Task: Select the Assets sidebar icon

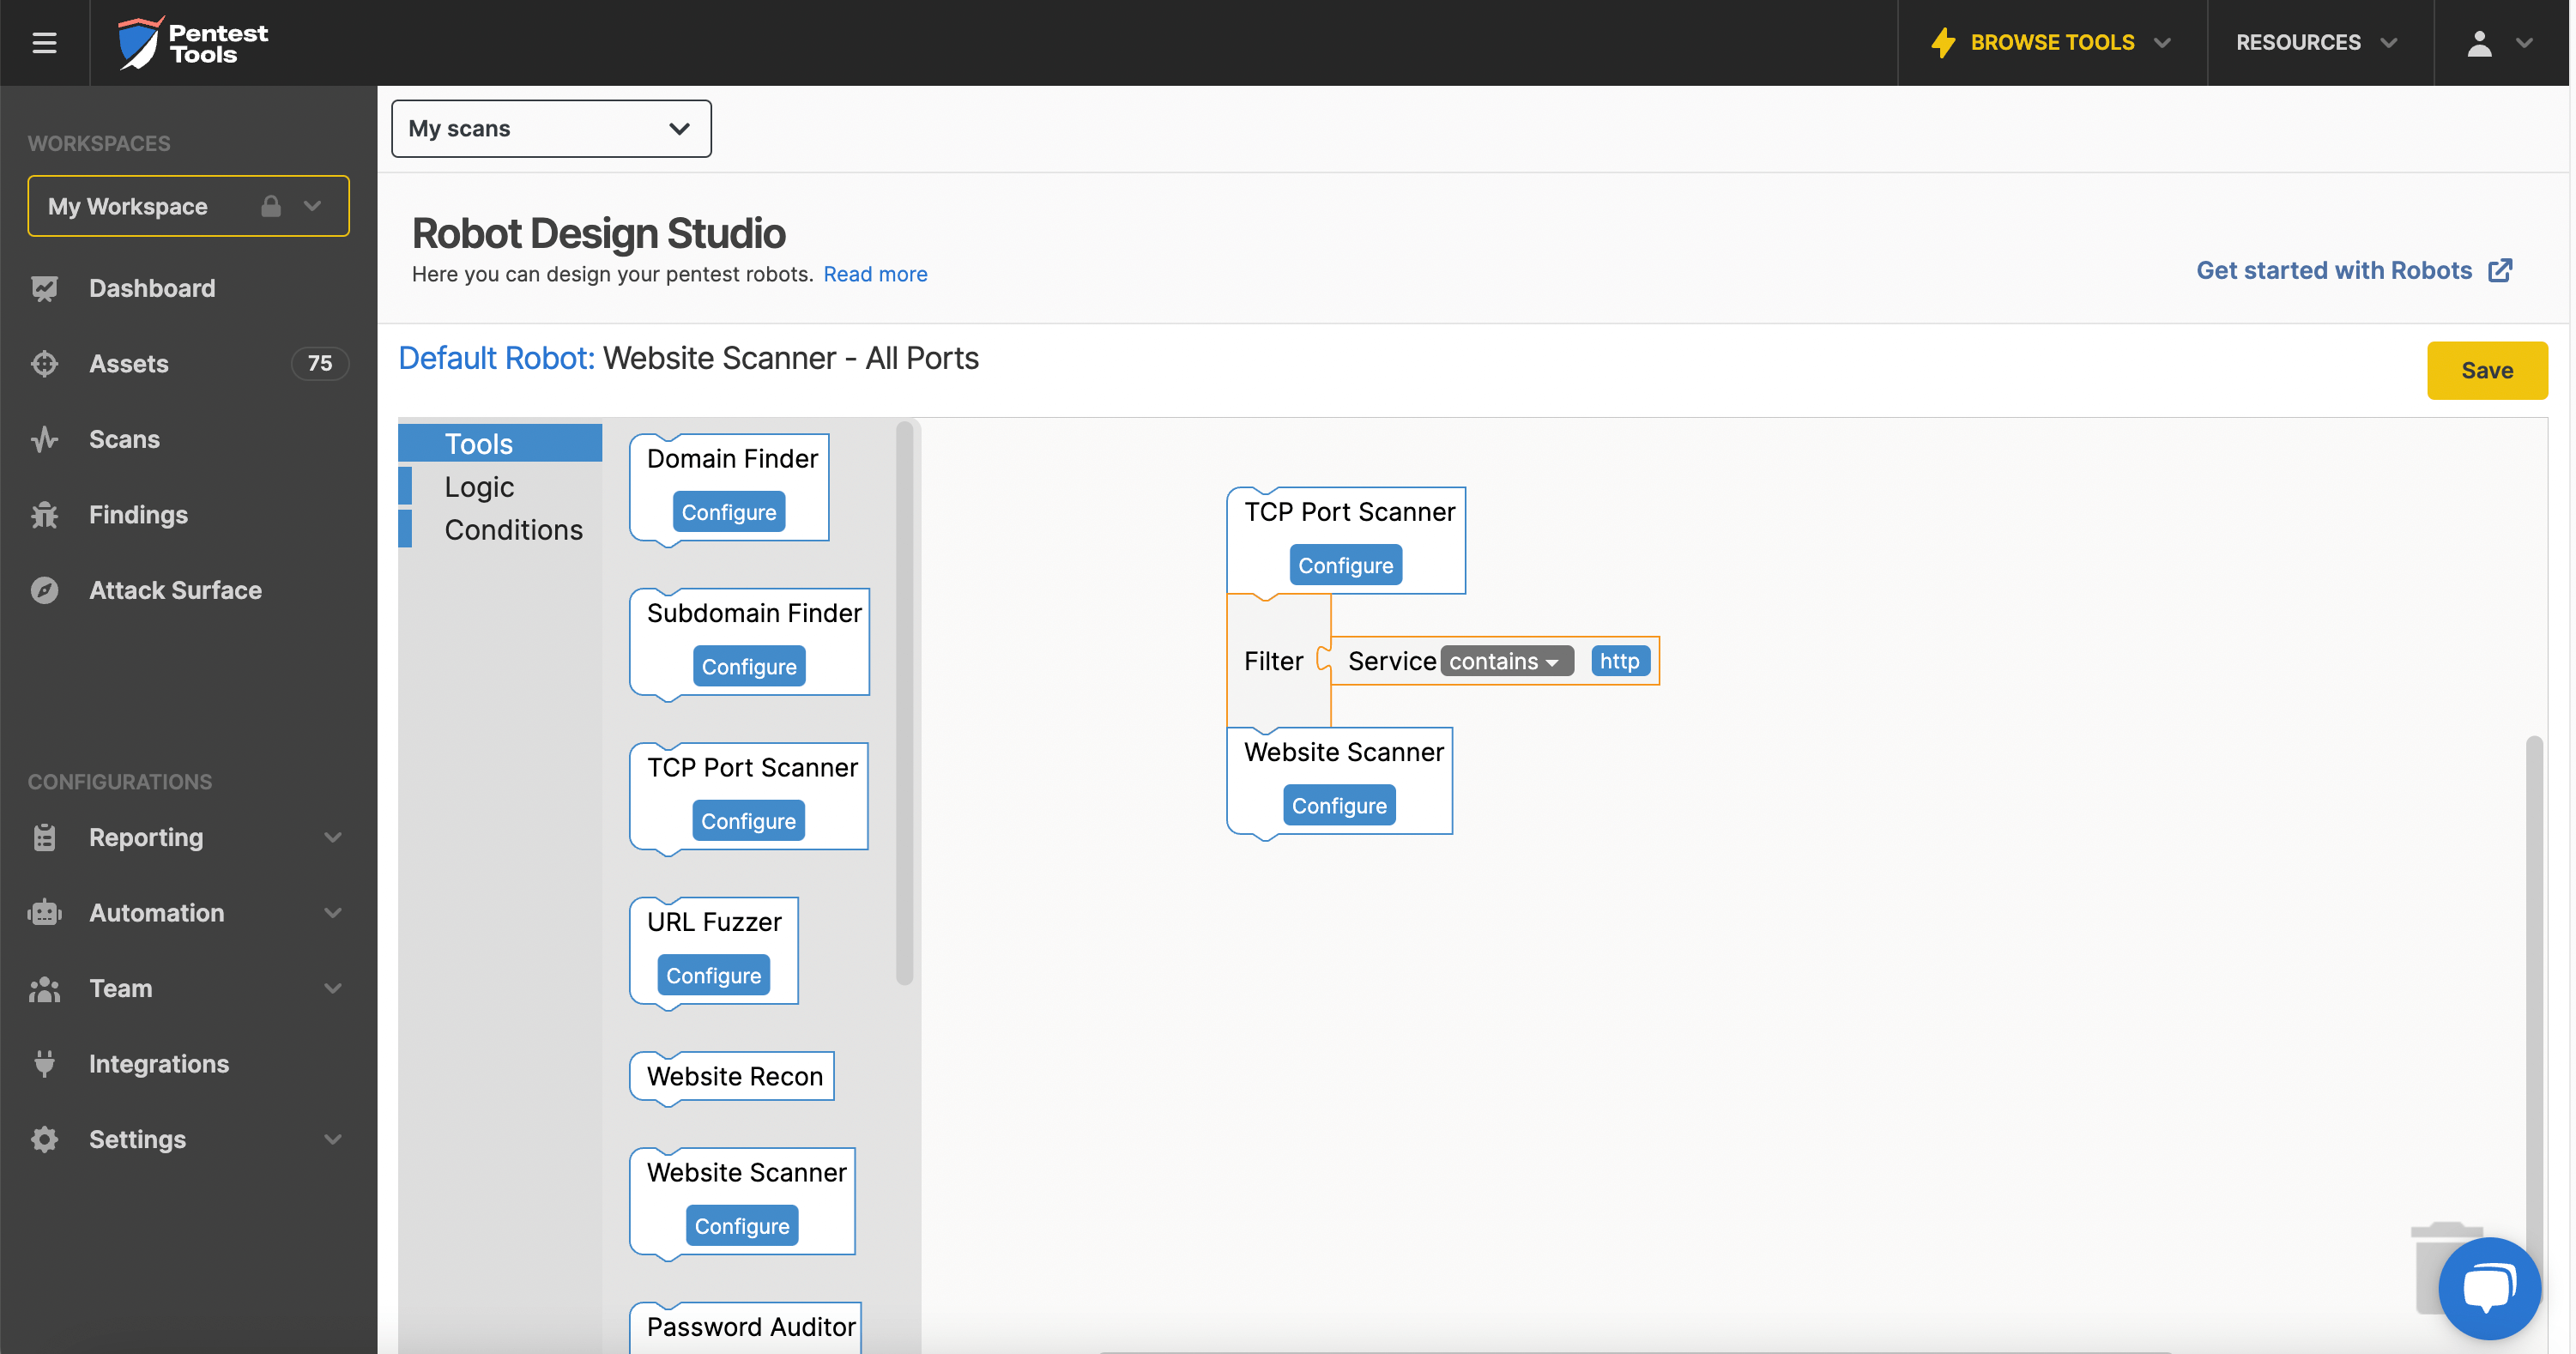Action: coord(44,363)
